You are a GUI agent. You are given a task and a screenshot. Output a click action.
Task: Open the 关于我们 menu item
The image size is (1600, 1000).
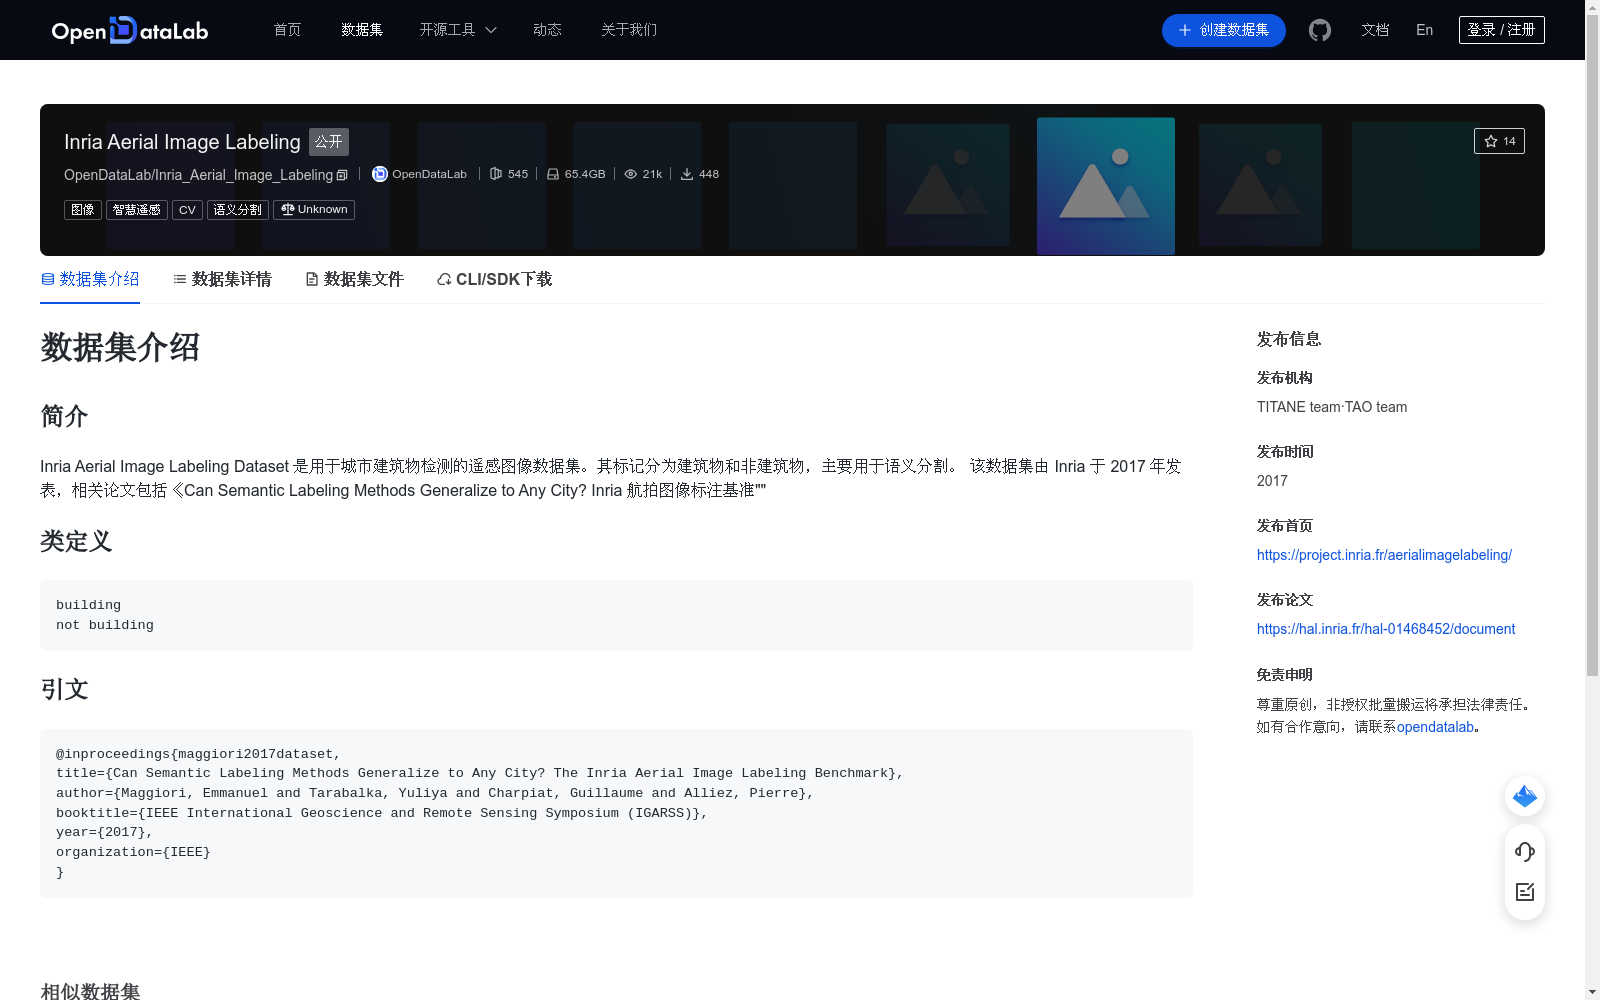pos(628,30)
